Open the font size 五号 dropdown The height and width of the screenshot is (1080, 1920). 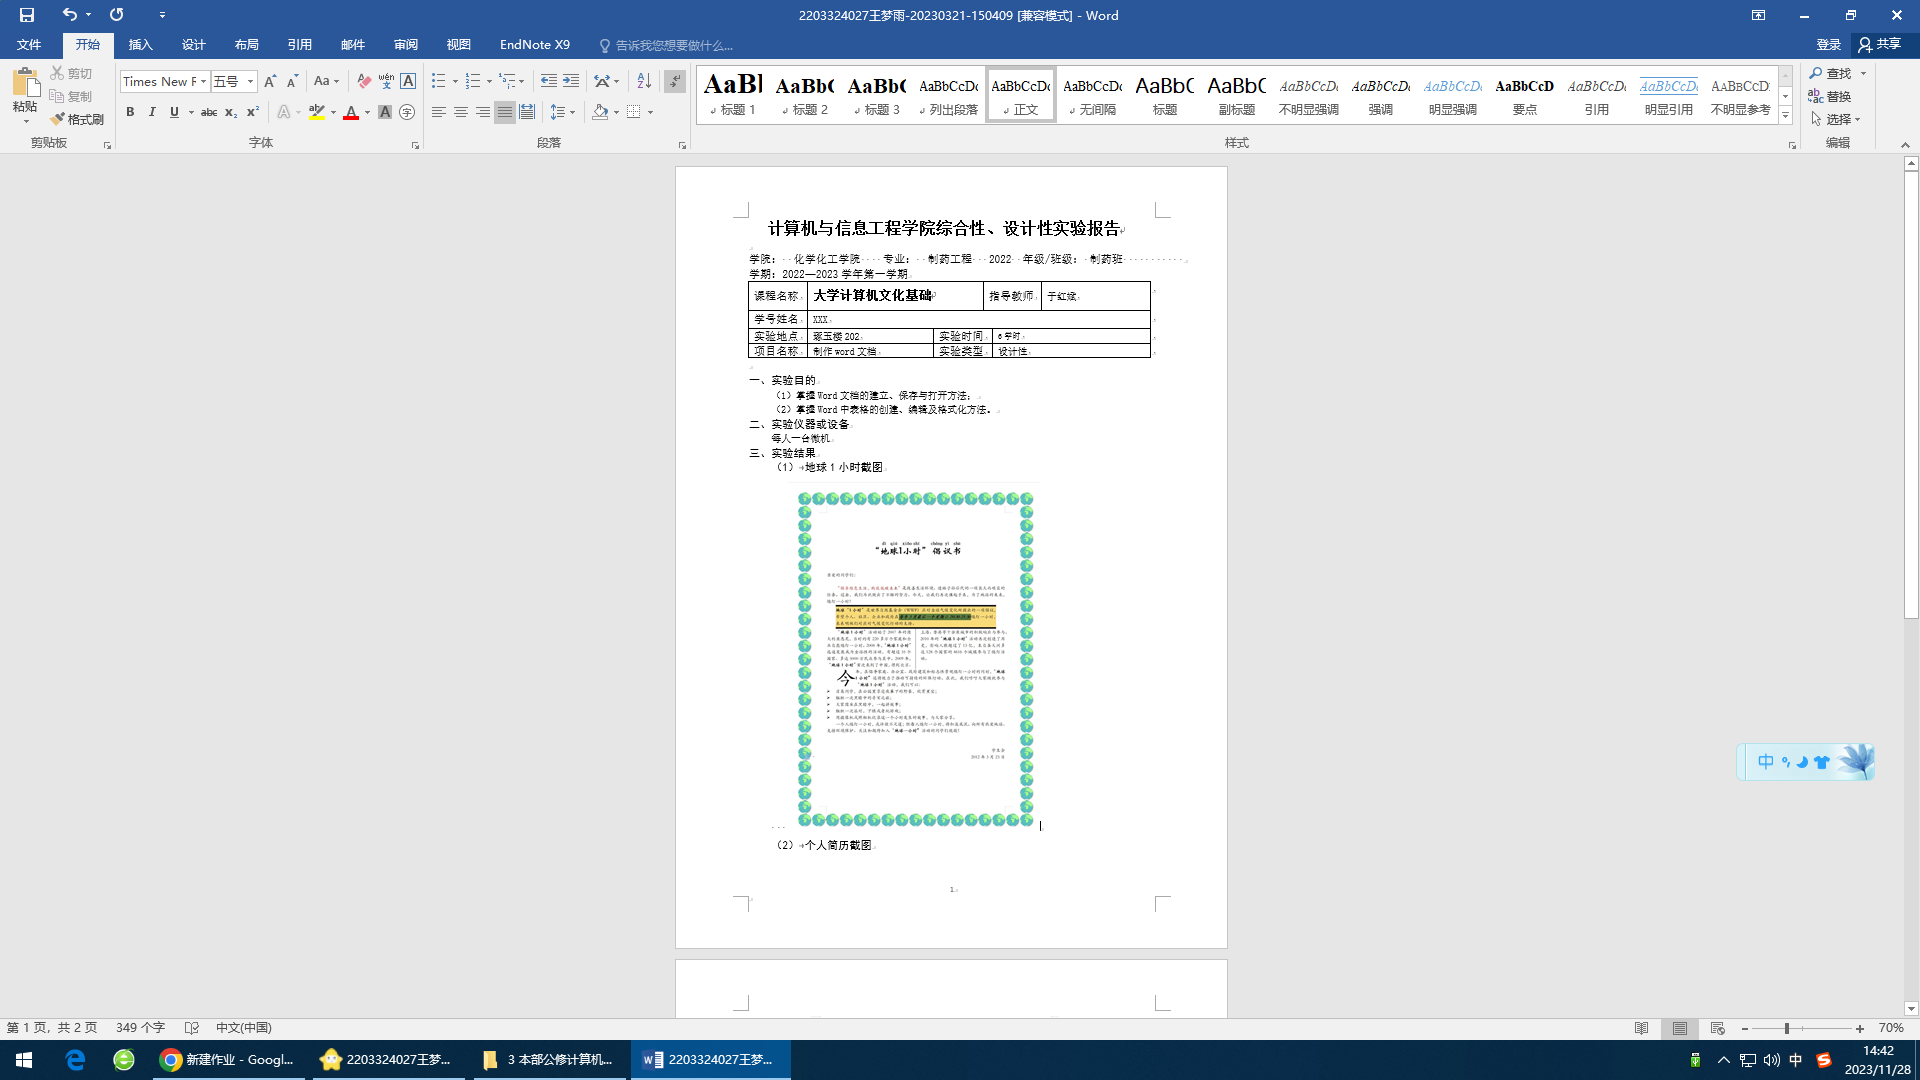pos(250,81)
